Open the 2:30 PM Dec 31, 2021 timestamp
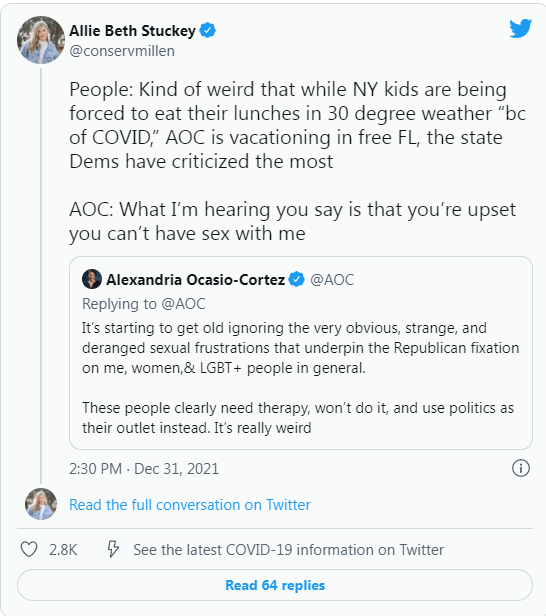The height and width of the screenshot is (616, 546). click(x=144, y=469)
